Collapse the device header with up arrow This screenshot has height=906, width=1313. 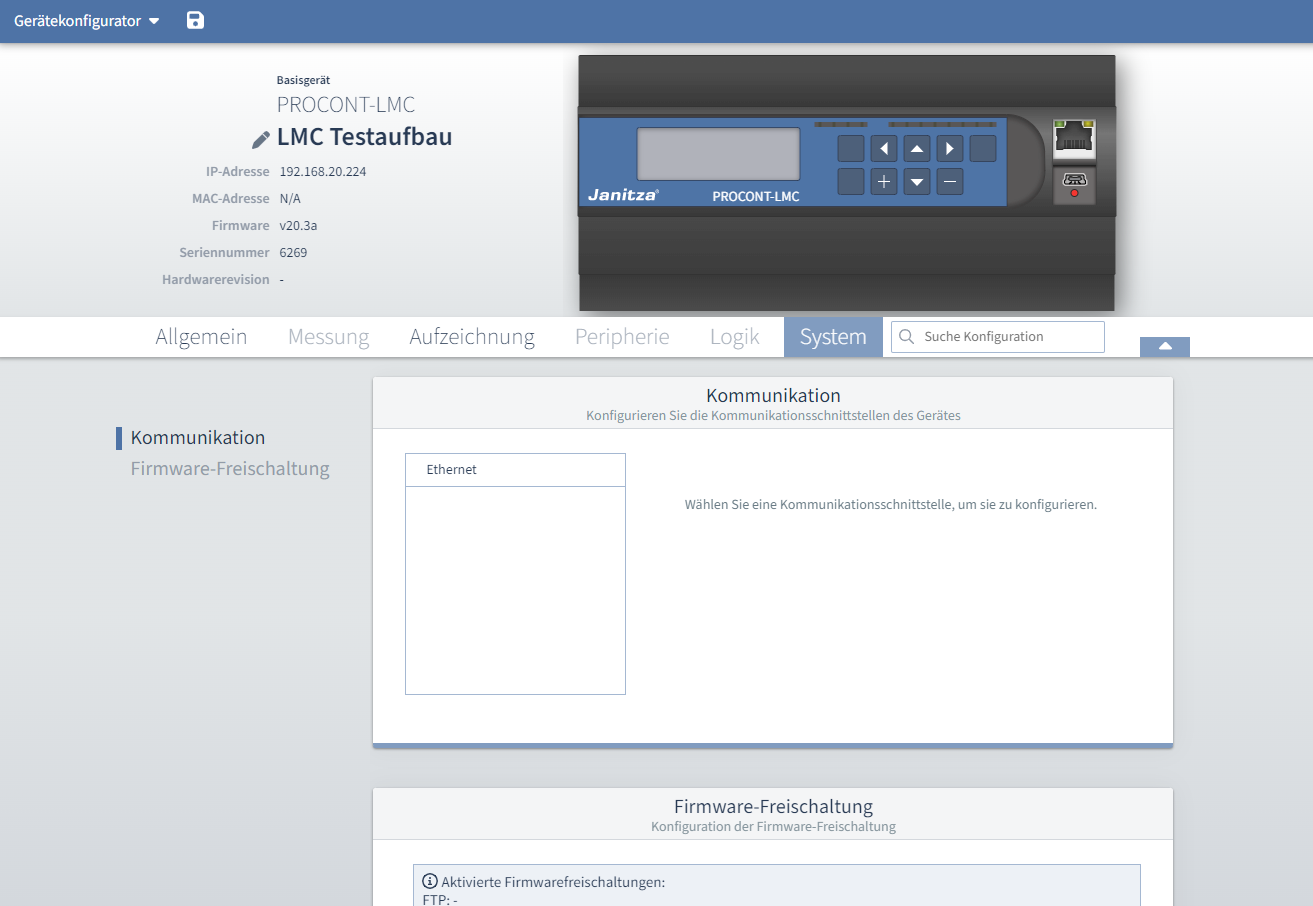pyautogui.click(x=1165, y=346)
